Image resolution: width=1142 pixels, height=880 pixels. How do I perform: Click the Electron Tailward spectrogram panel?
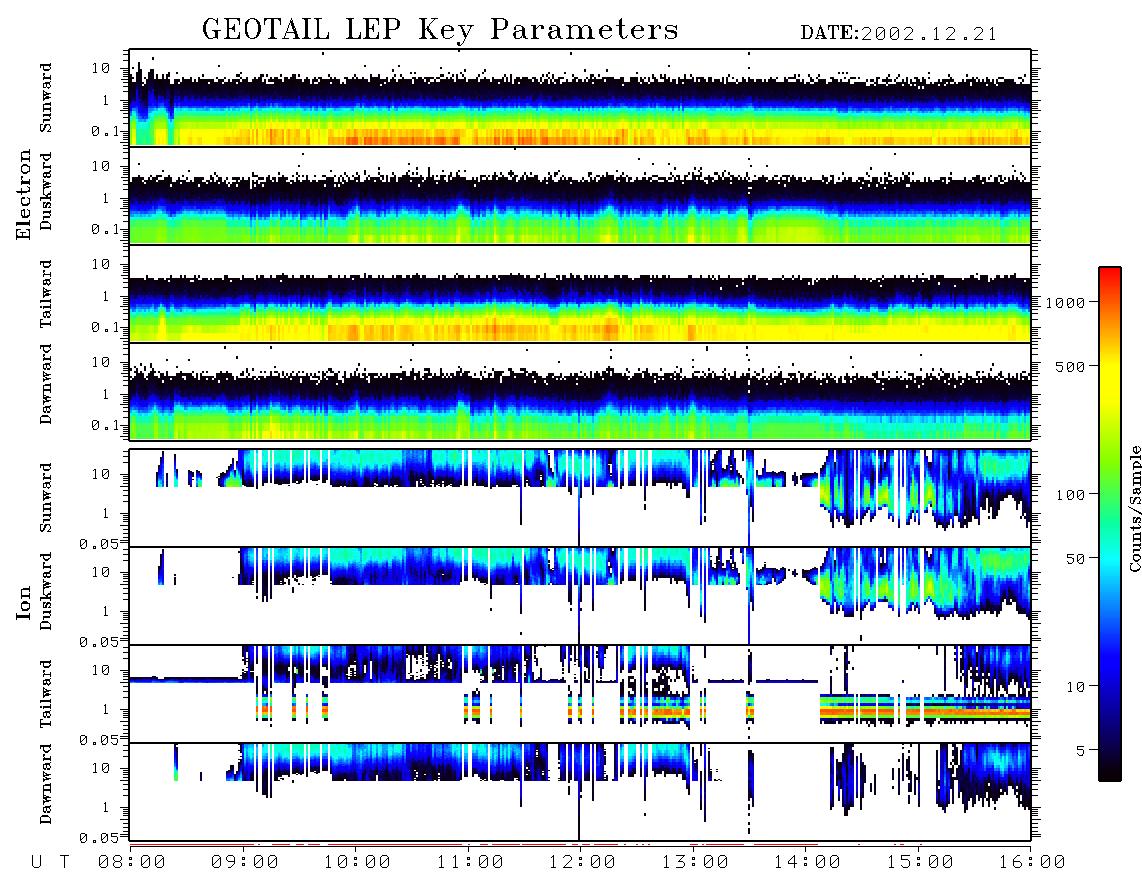[x=580, y=294]
